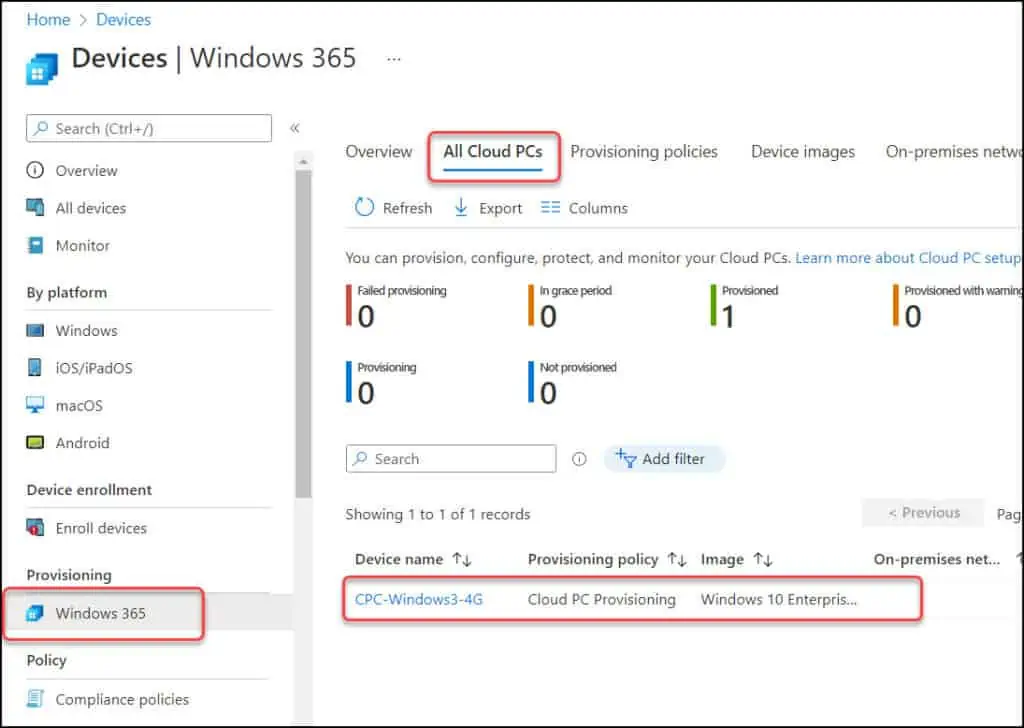Click the Overview info icon in sidebar
The image size is (1024, 728).
(x=35, y=170)
